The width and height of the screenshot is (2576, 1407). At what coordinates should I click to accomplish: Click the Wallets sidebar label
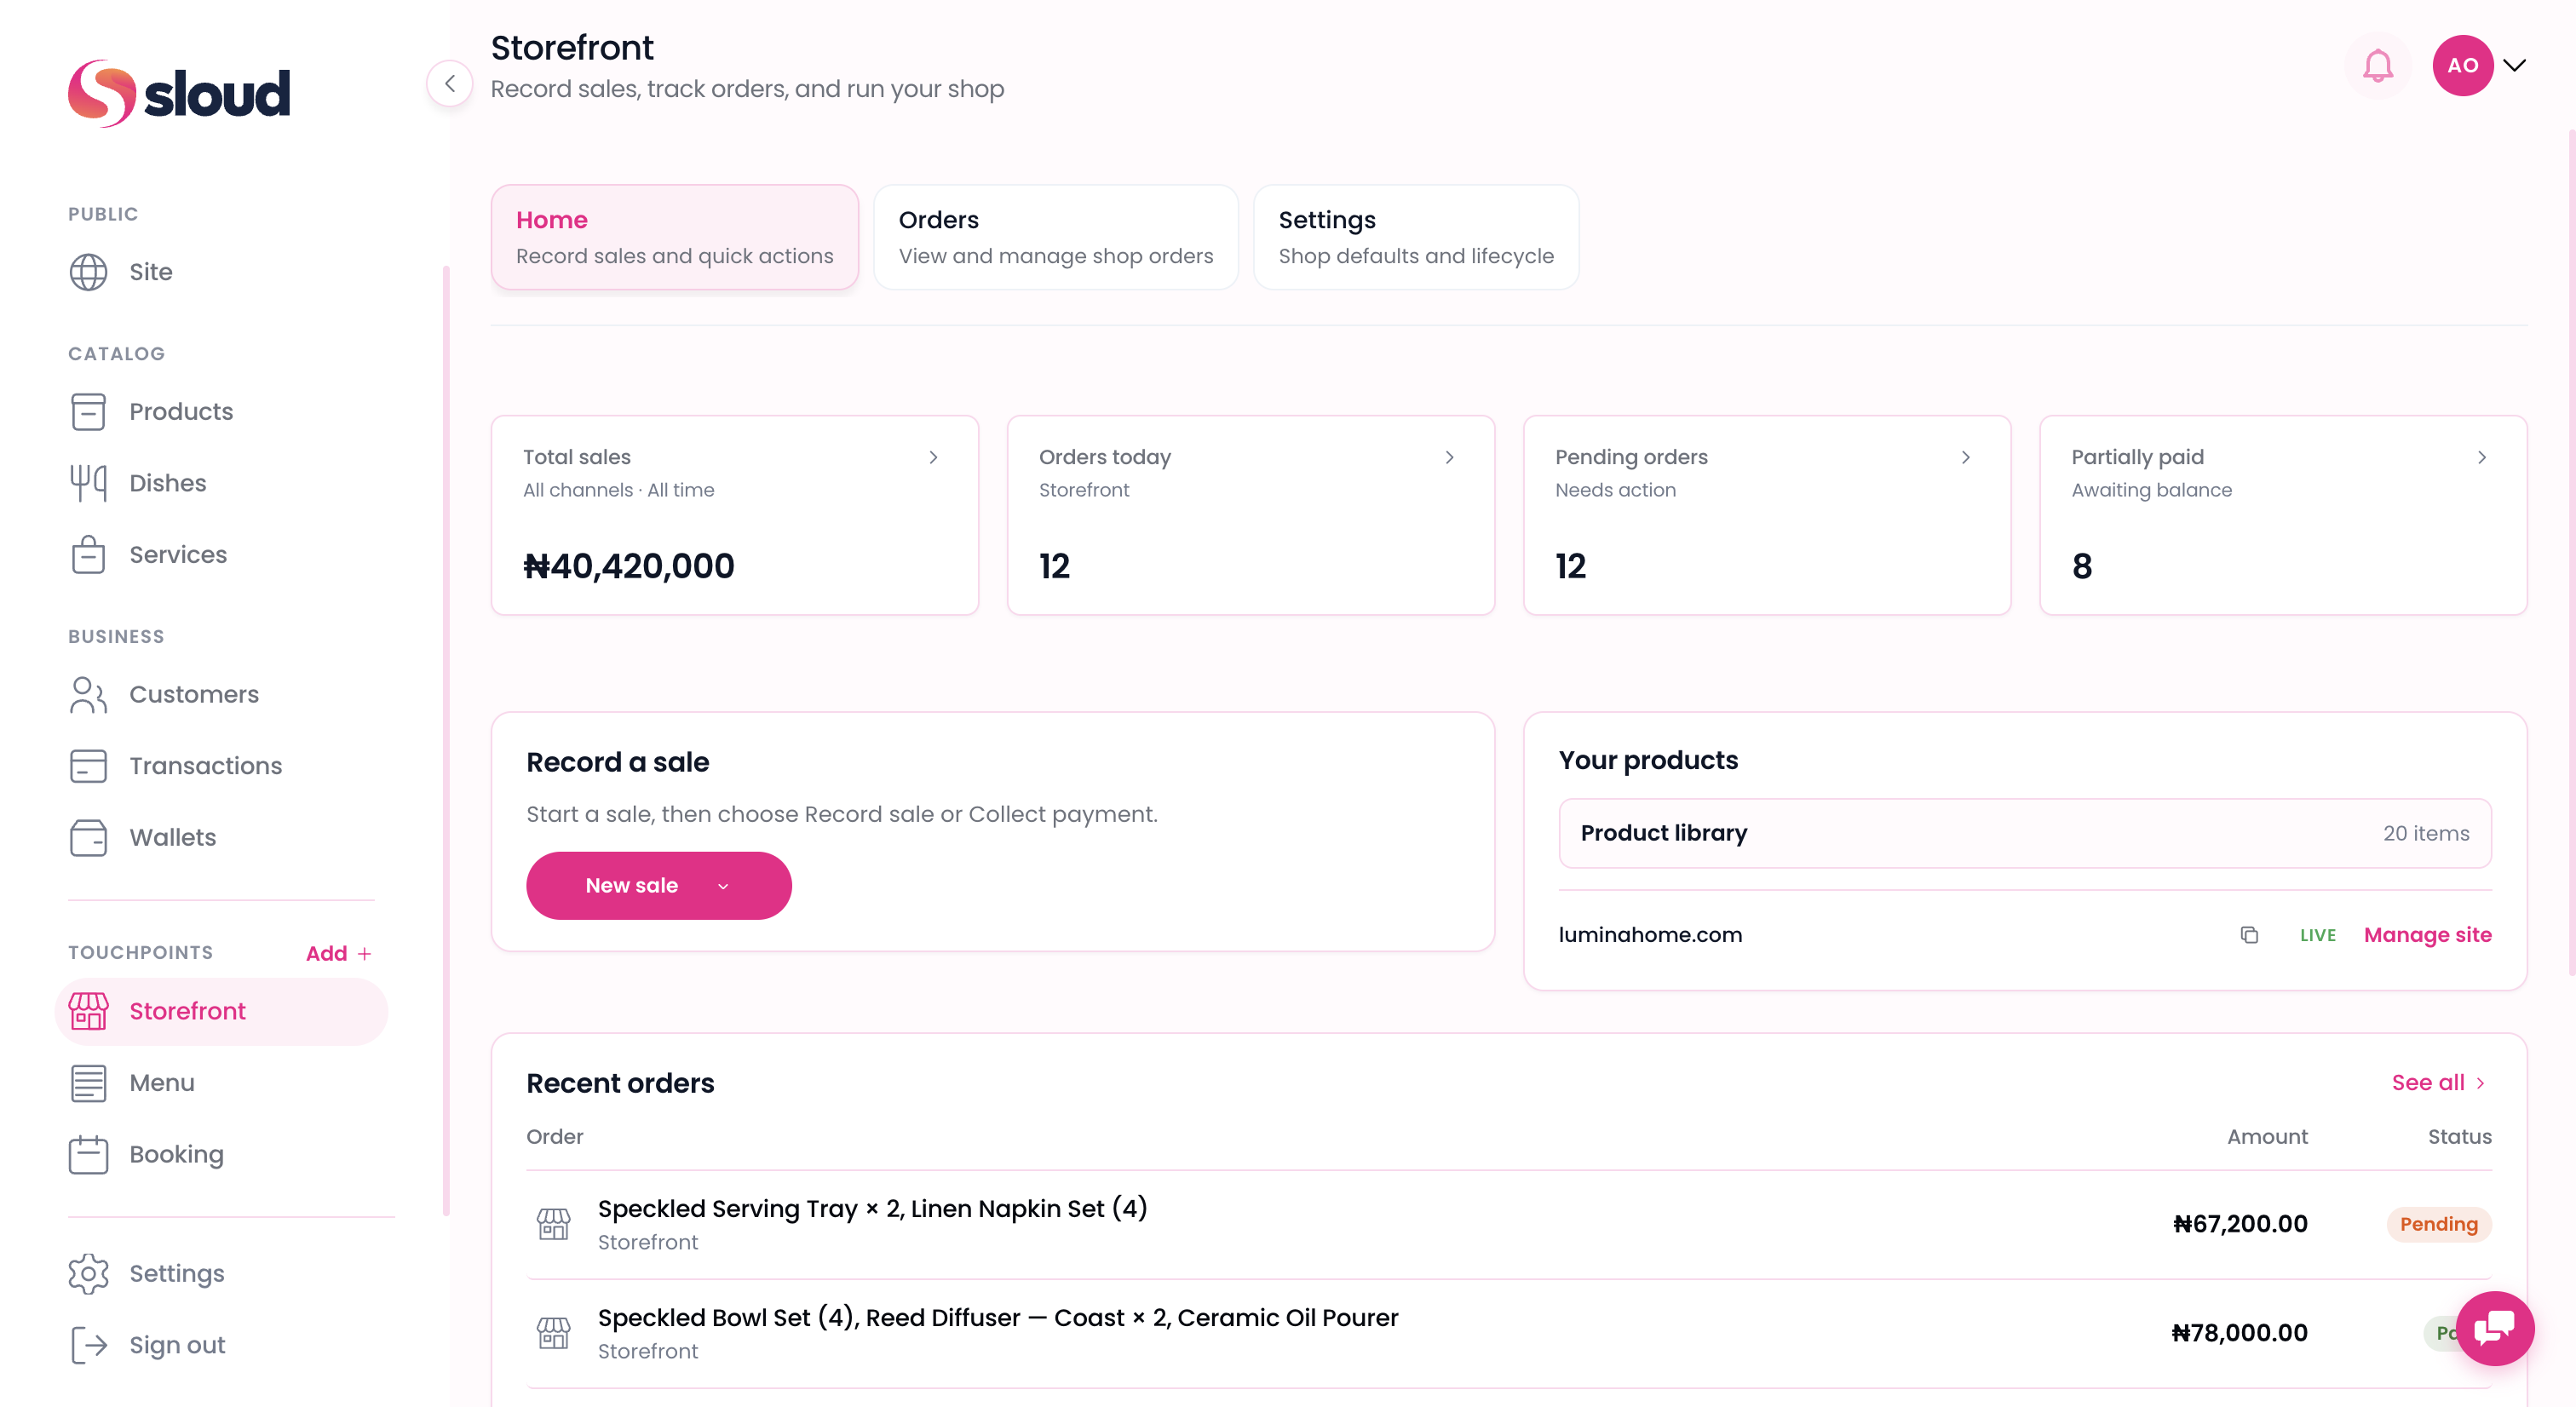pos(172,838)
